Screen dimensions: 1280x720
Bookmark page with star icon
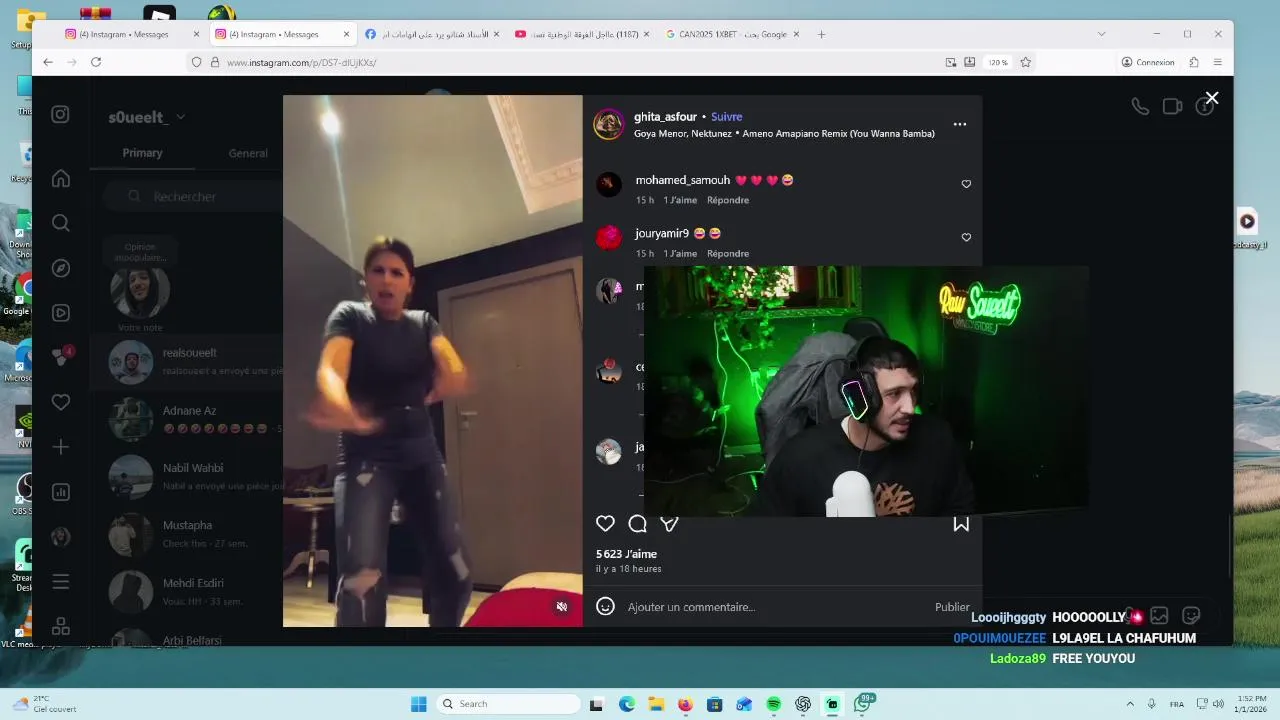(x=1025, y=62)
